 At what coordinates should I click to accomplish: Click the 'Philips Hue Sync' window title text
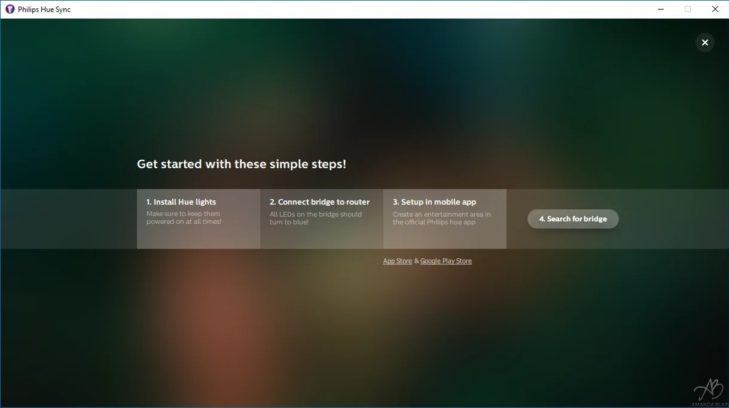tap(44, 9)
